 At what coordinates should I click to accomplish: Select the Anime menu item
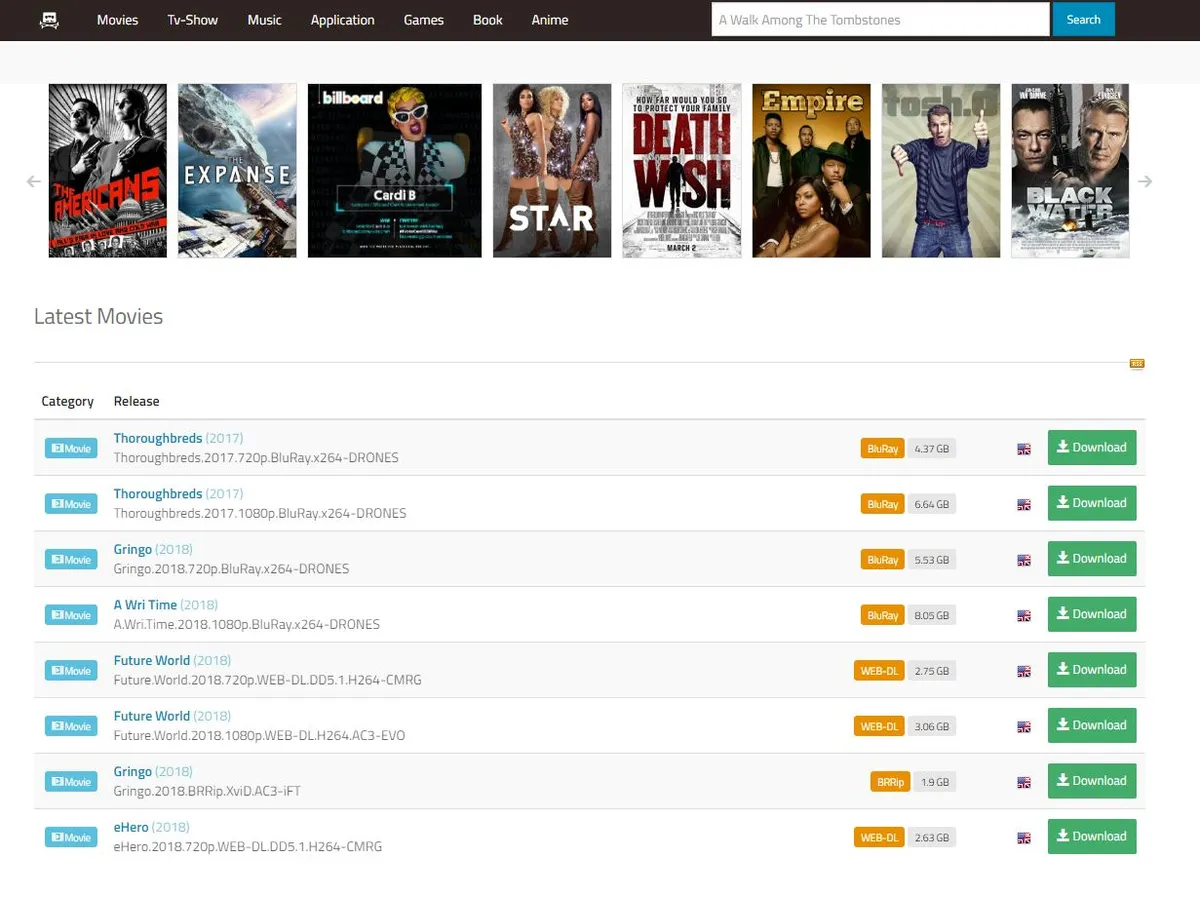click(549, 19)
